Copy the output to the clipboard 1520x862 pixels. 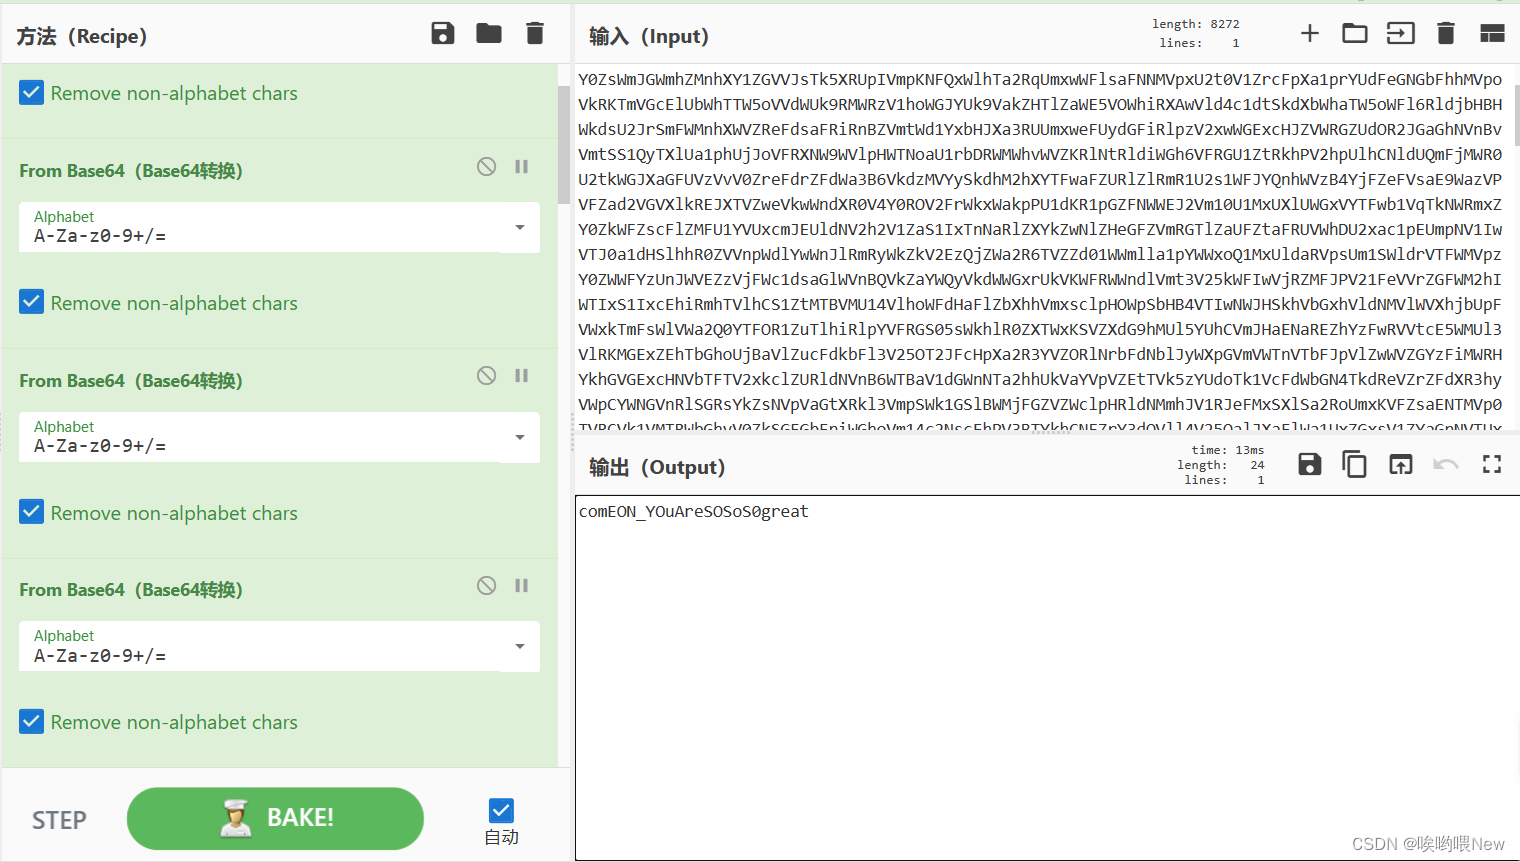pyautogui.click(x=1355, y=464)
